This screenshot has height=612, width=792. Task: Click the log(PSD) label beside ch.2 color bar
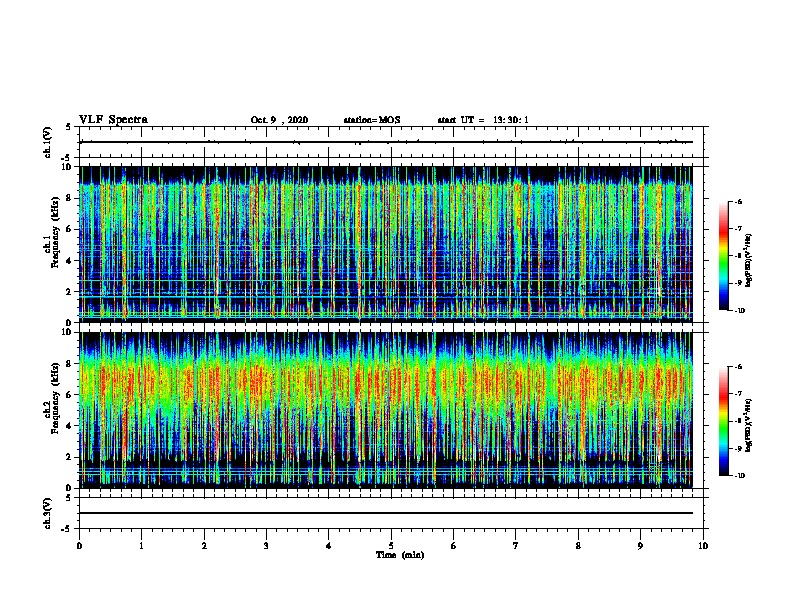[x=749, y=425]
